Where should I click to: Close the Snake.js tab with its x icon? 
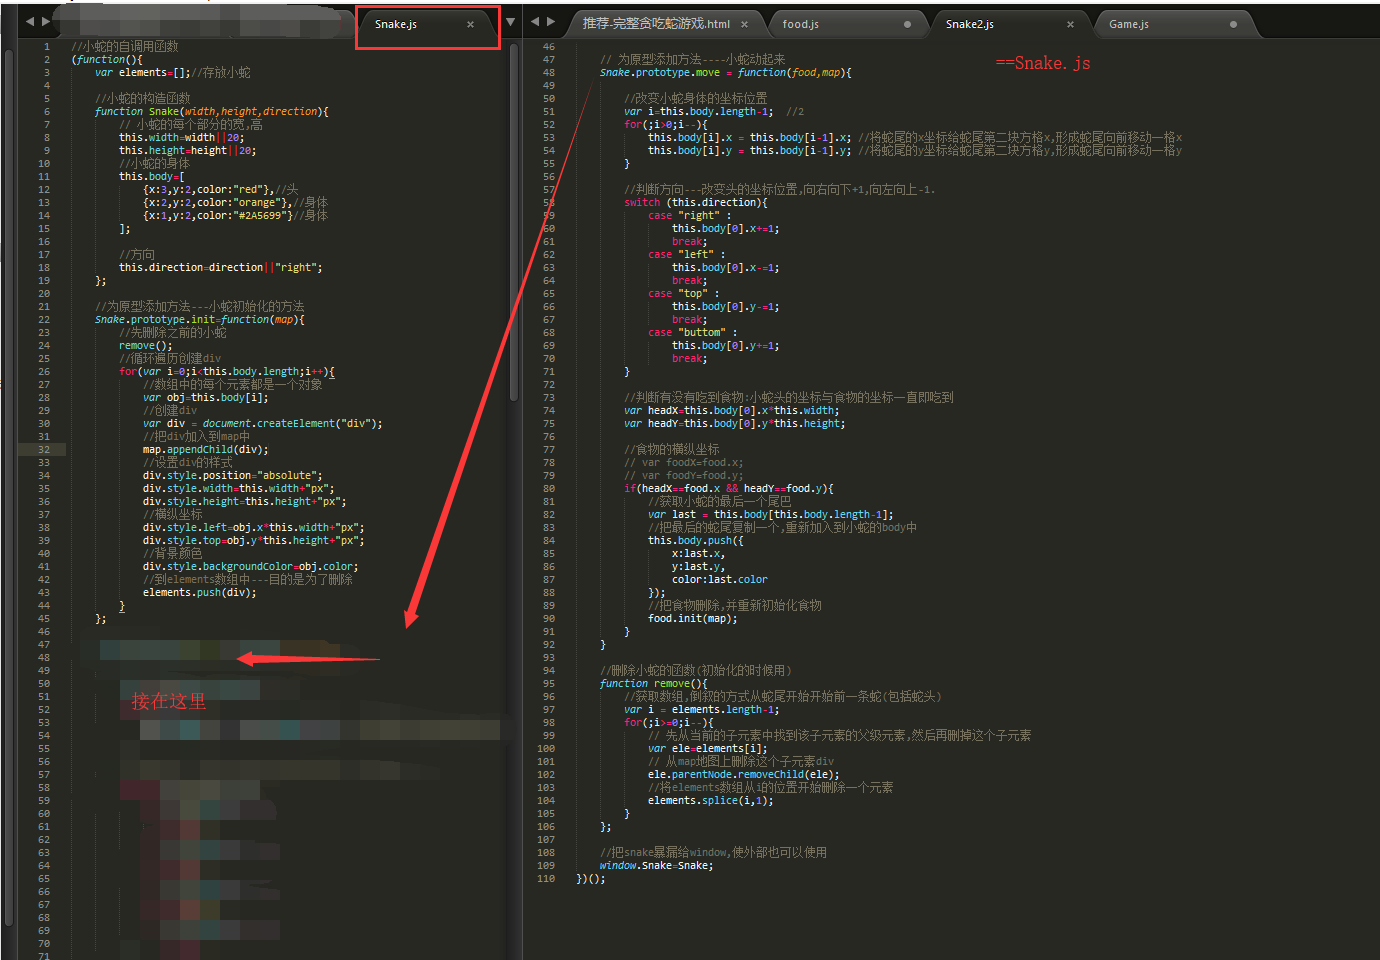click(x=469, y=26)
